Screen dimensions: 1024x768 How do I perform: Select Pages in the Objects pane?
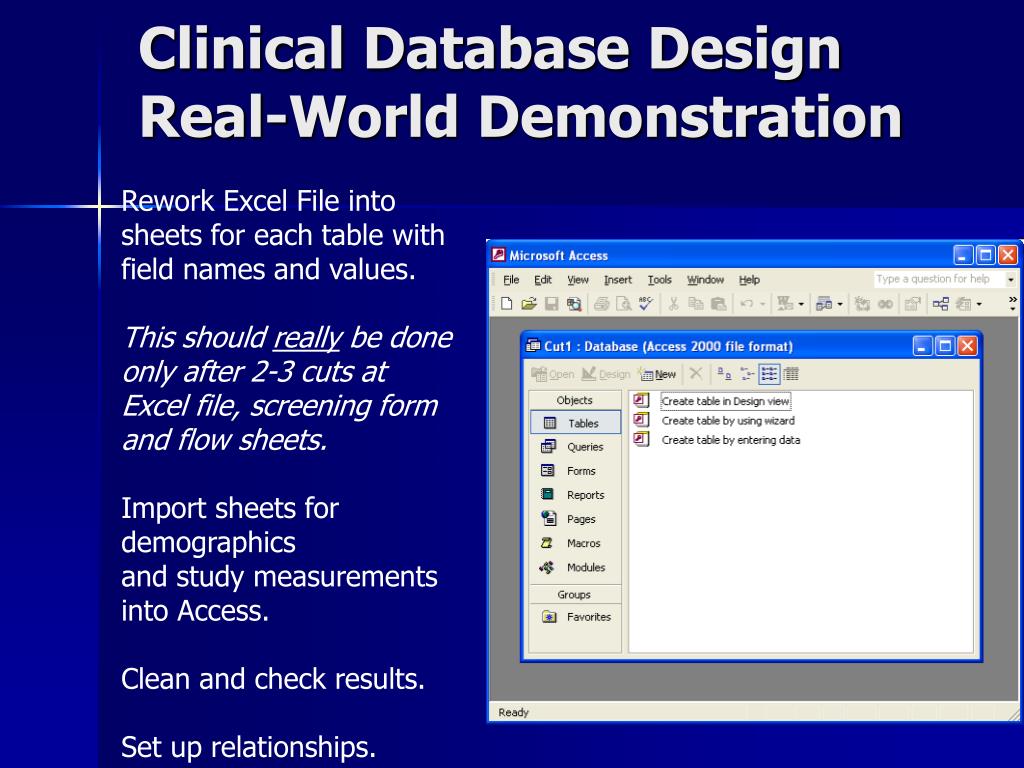click(x=575, y=519)
